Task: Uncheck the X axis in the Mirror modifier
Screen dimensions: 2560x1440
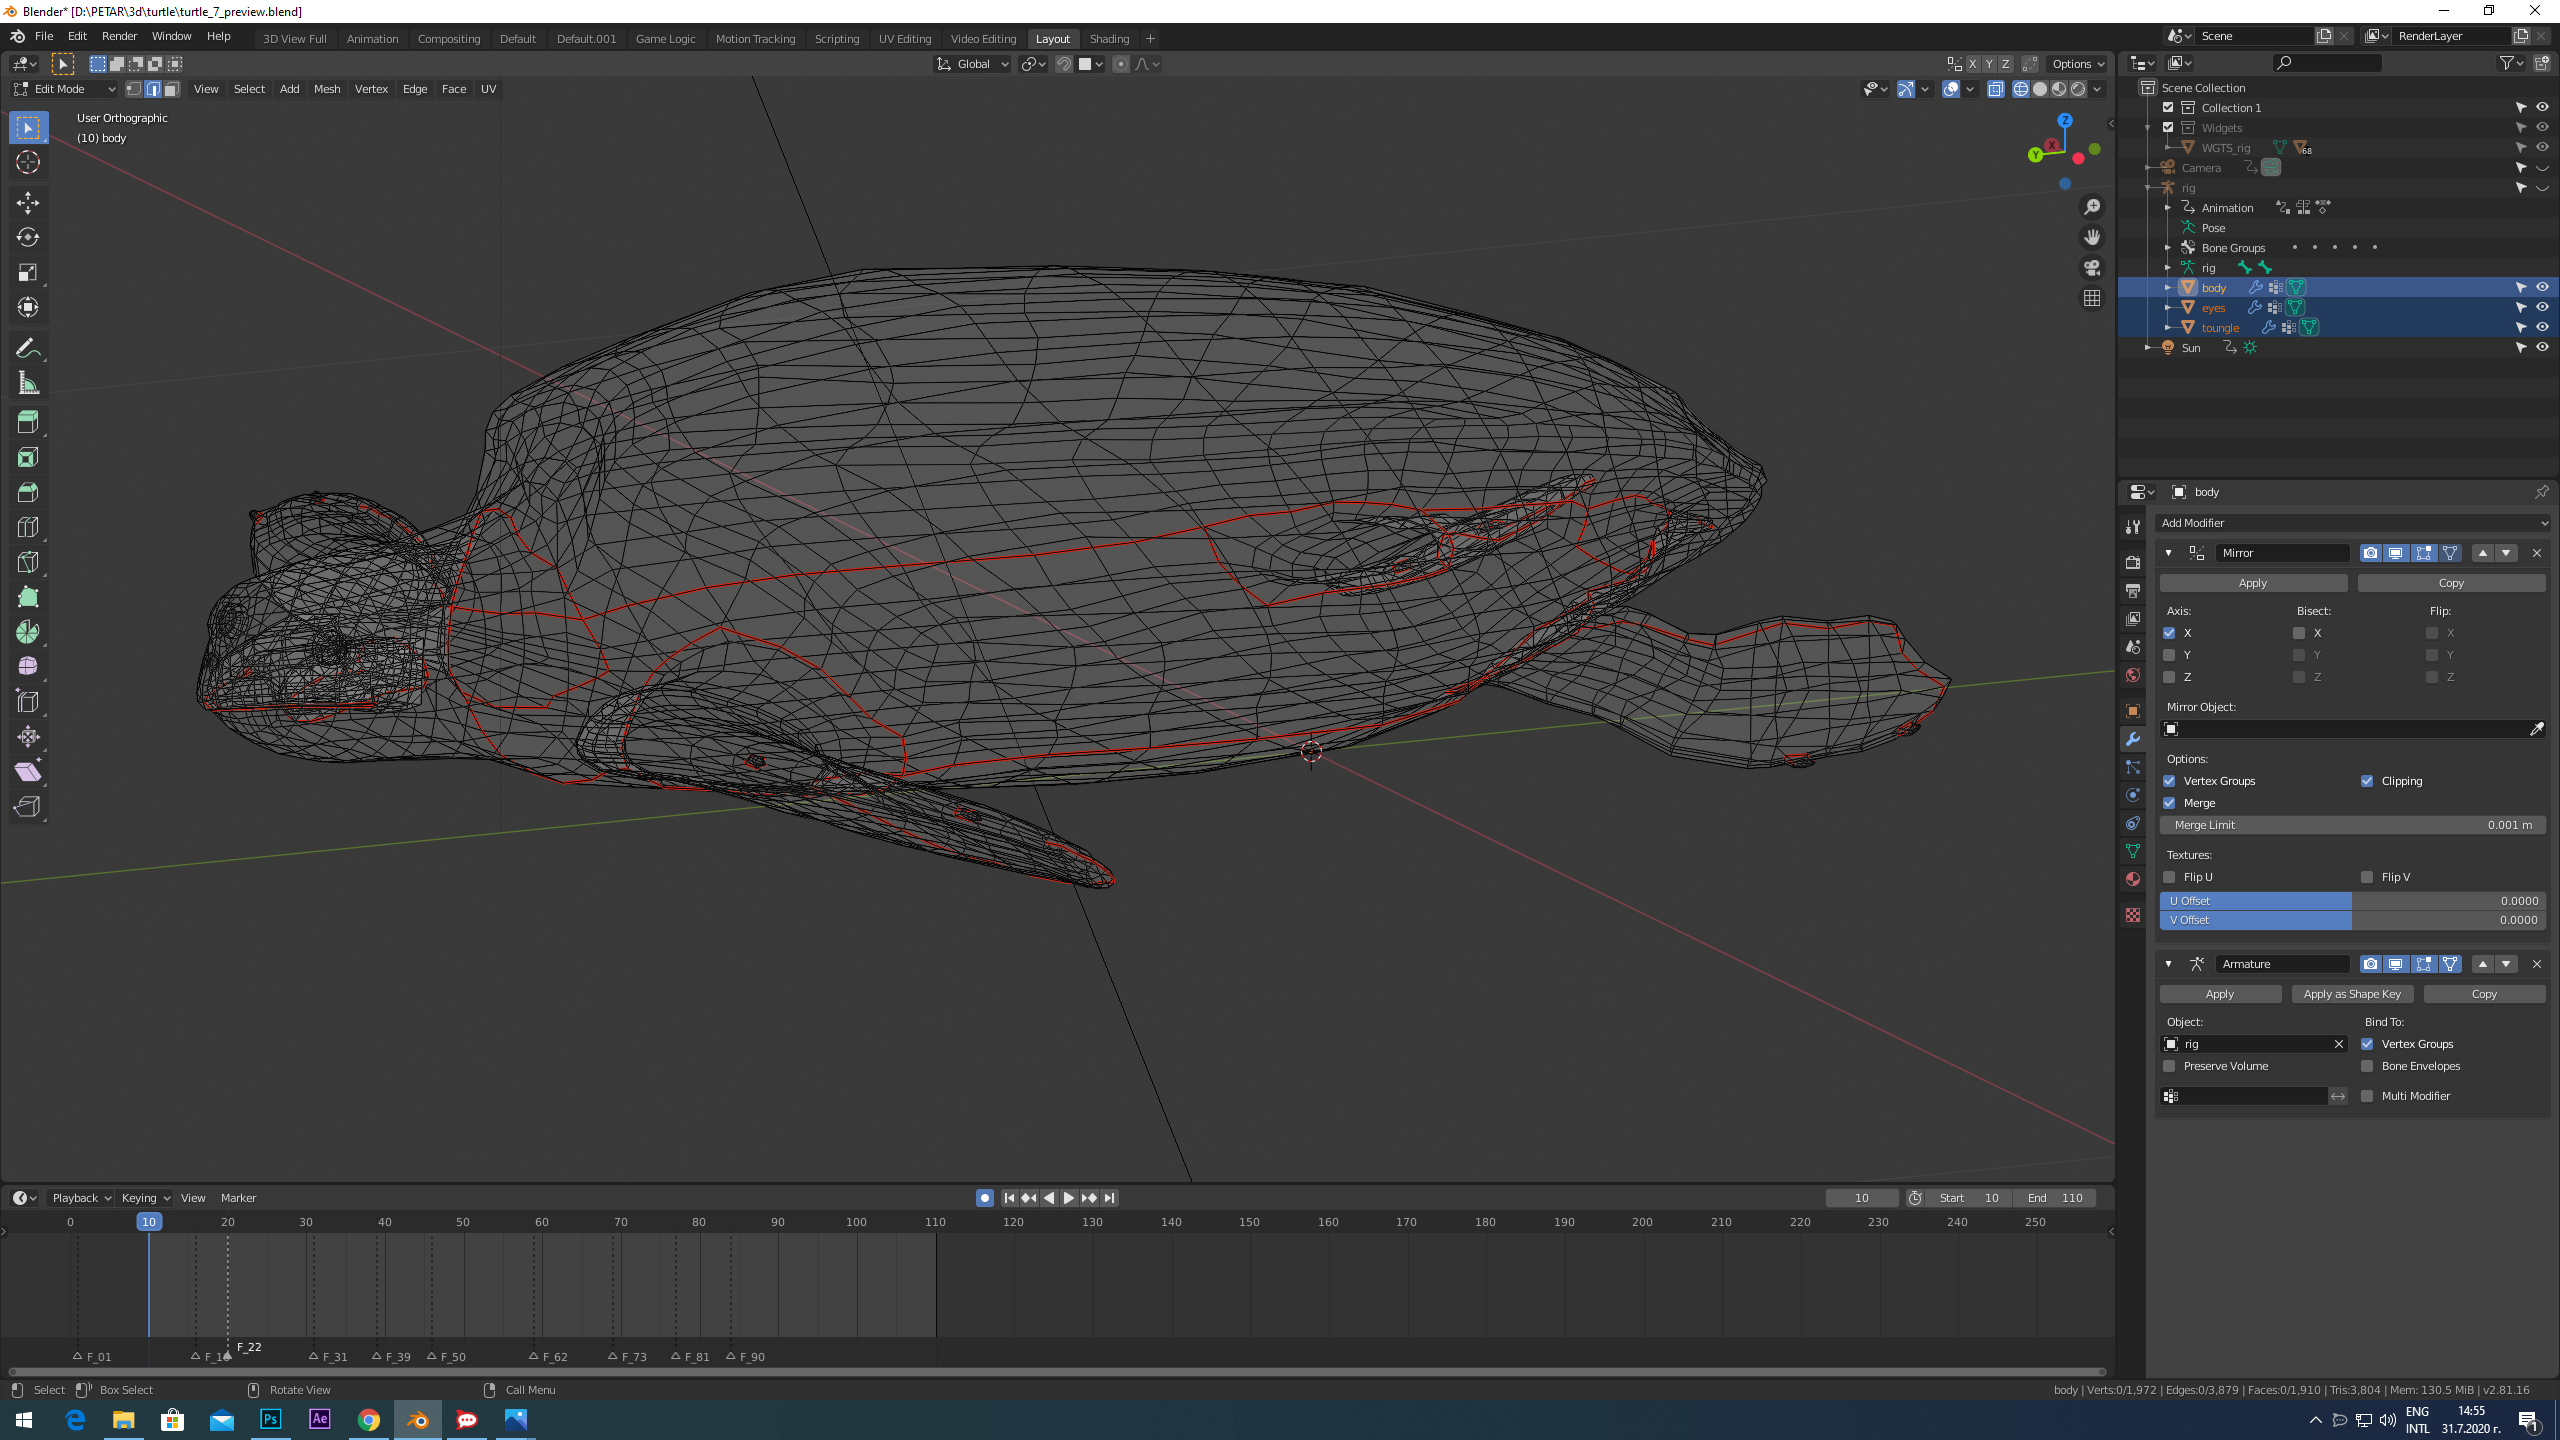Action: click(x=2169, y=633)
